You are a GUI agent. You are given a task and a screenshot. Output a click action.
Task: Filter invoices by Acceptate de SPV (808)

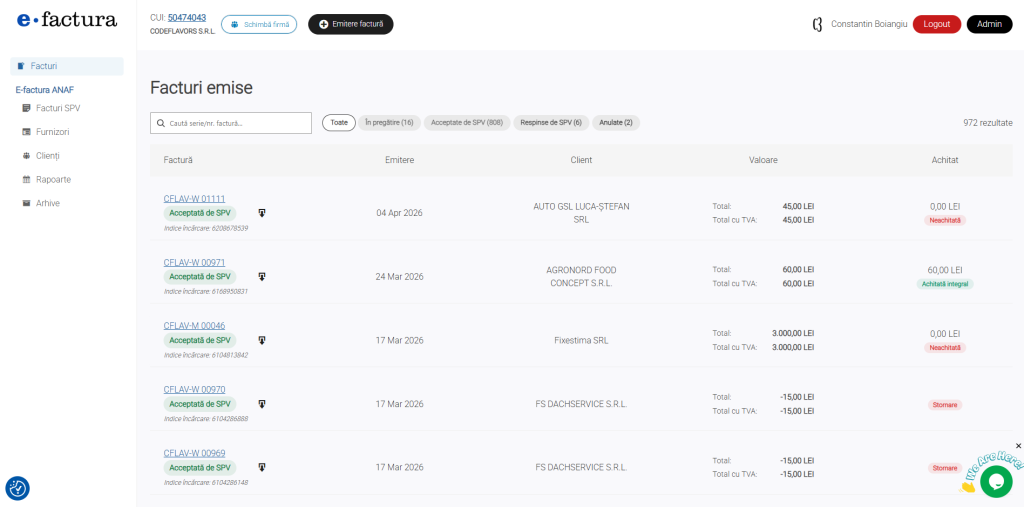tap(466, 123)
